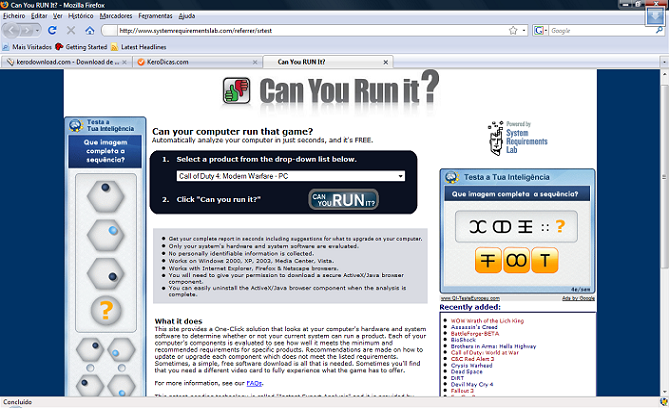Select radio below upper blue-dot answer hexagon
The height and width of the screenshot is (408, 669).
tap(122, 368)
